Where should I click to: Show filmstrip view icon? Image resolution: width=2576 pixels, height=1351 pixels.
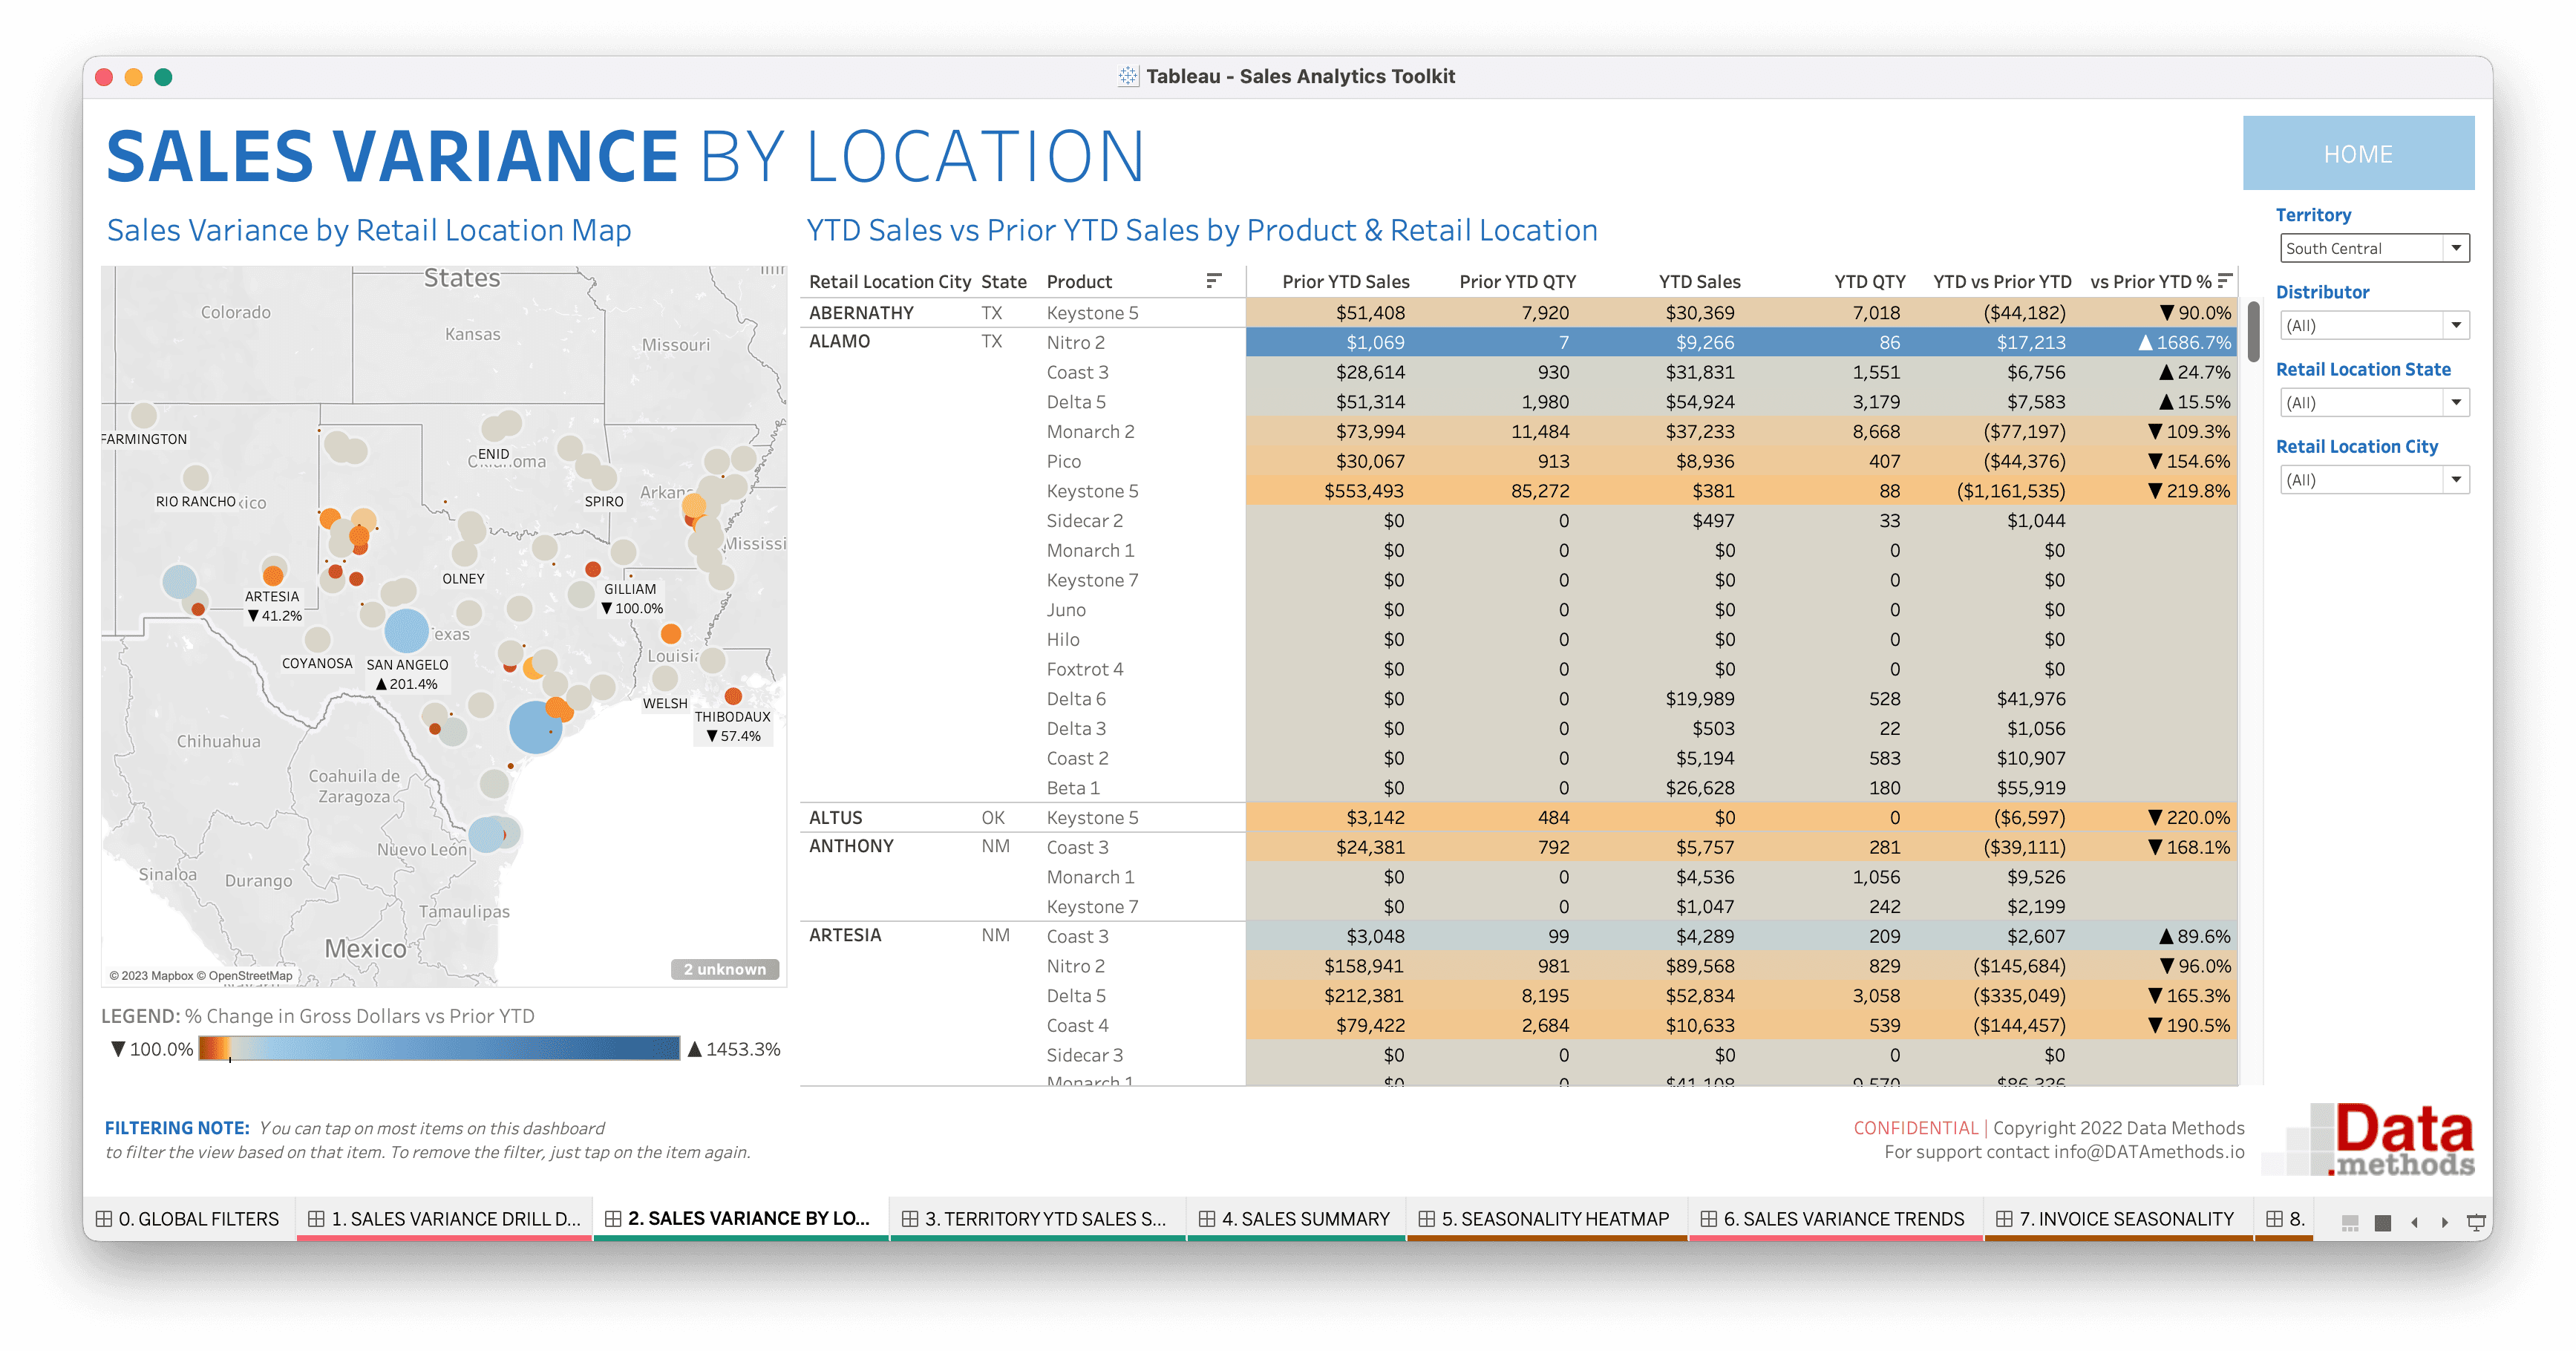2350,1222
